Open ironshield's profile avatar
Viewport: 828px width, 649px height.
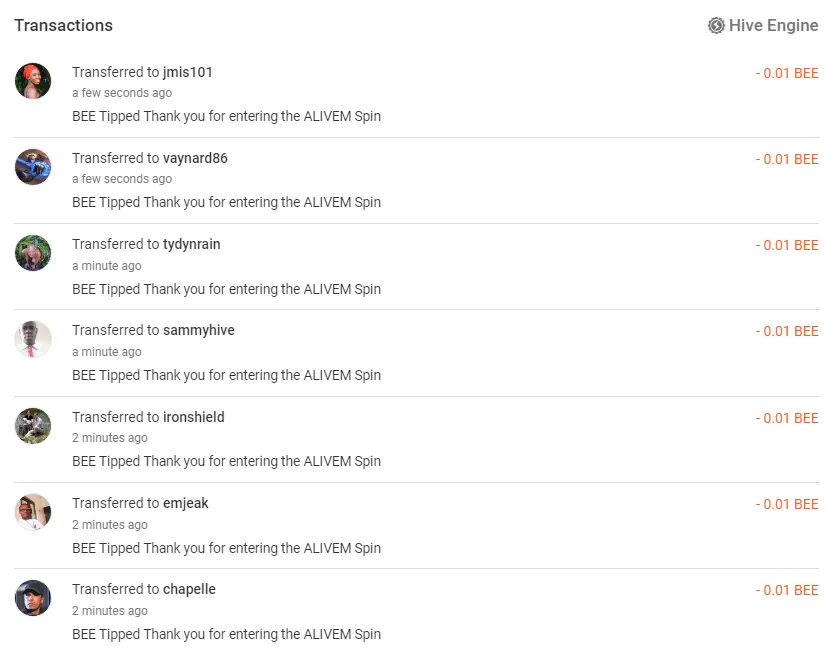pos(33,426)
